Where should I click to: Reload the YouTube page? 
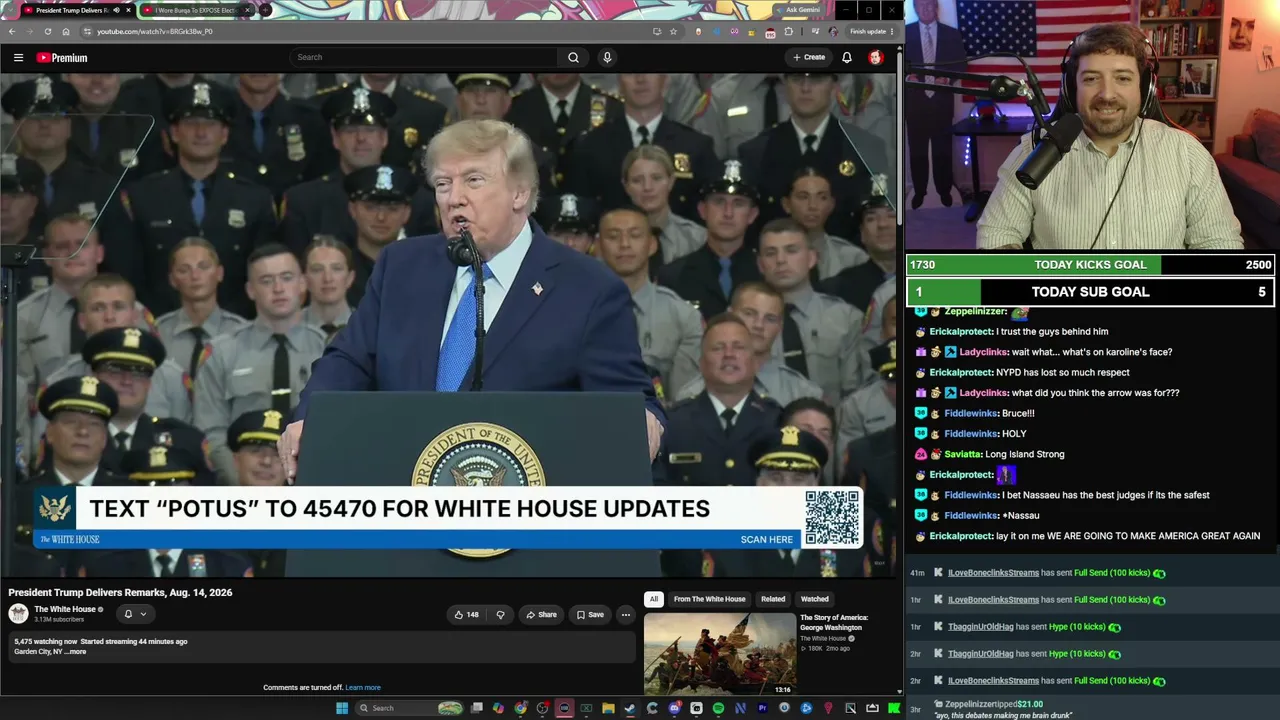coord(47,31)
